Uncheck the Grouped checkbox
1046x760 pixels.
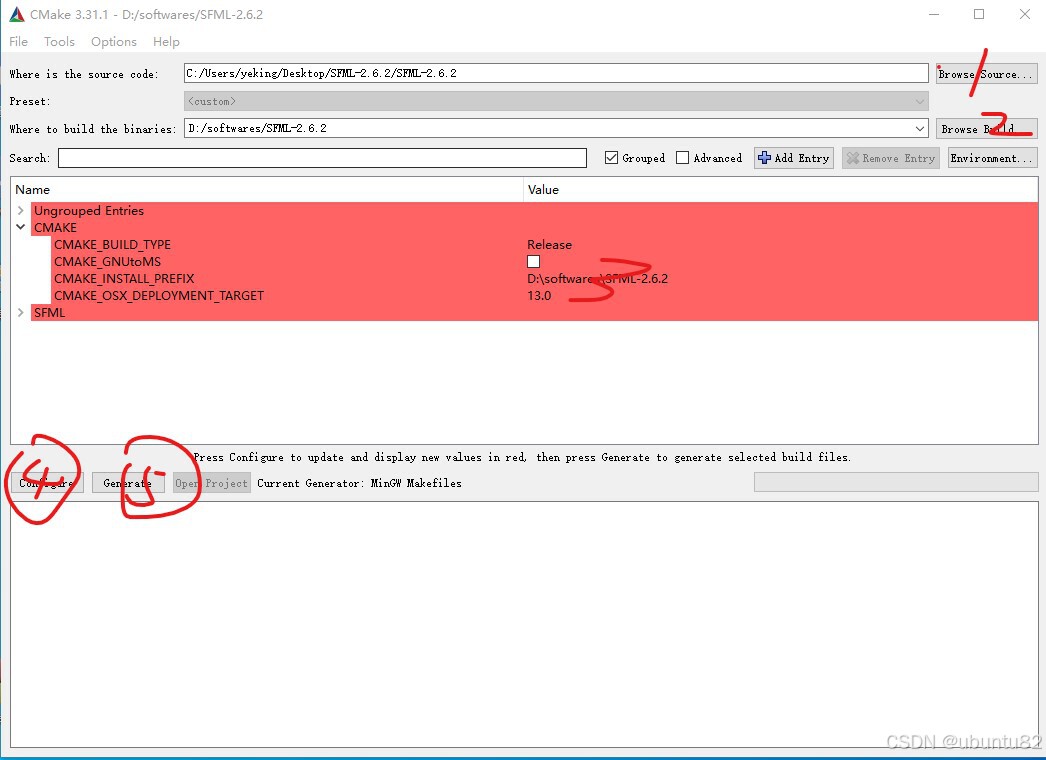point(611,158)
